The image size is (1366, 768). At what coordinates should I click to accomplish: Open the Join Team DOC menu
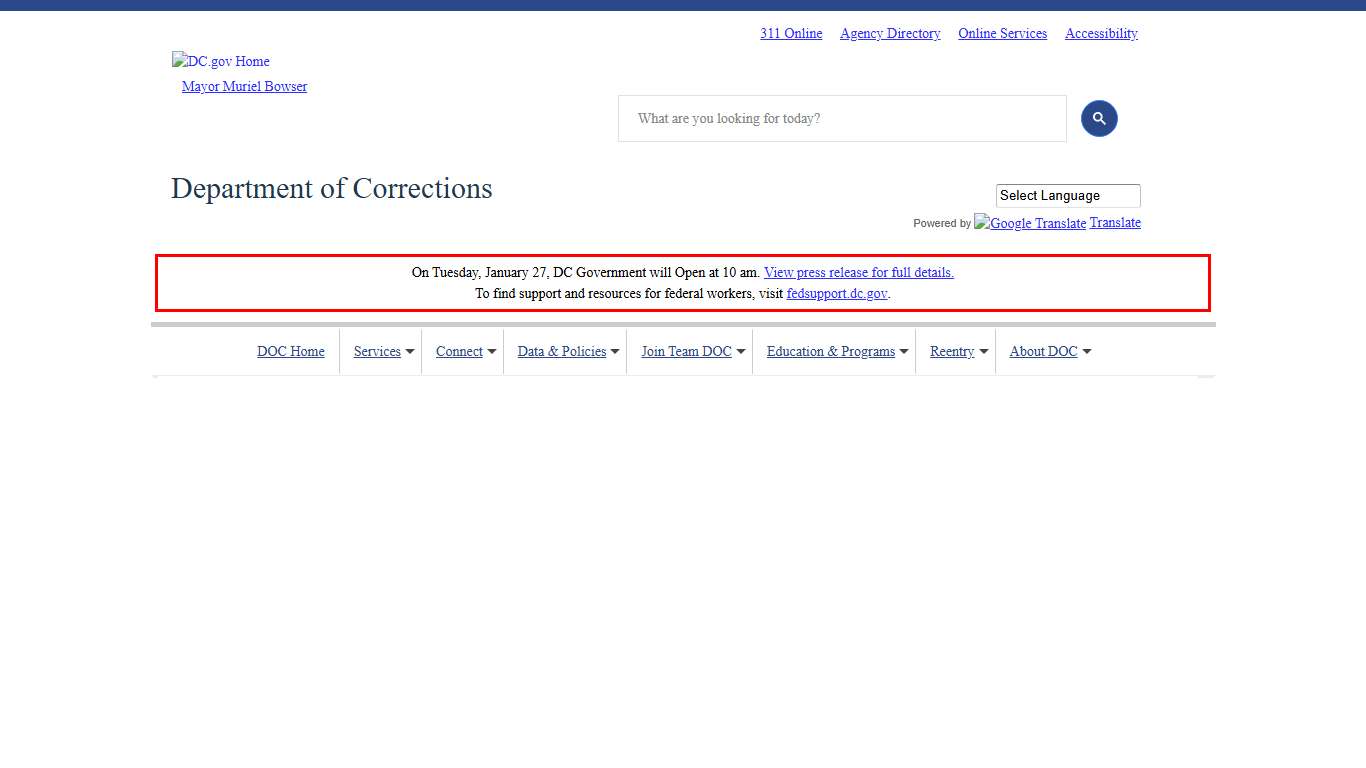pos(686,352)
